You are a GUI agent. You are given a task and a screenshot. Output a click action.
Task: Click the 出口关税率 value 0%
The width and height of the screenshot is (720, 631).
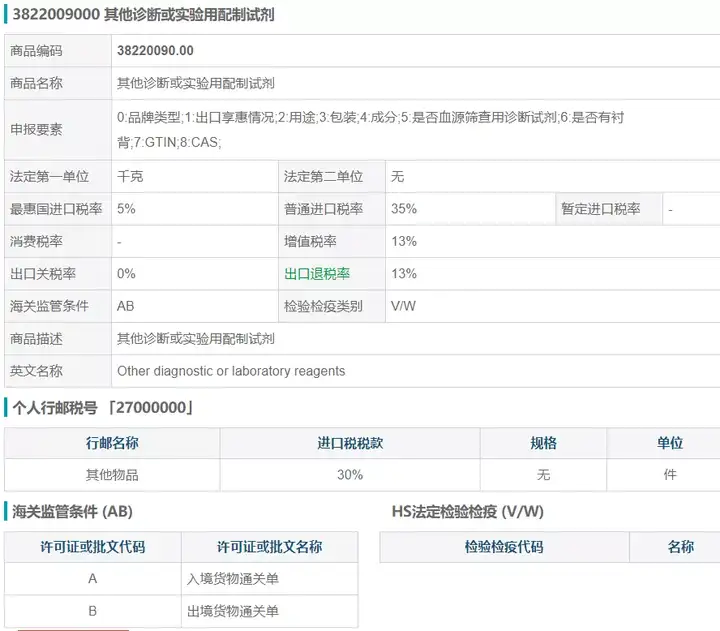pyautogui.click(x=126, y=274)
